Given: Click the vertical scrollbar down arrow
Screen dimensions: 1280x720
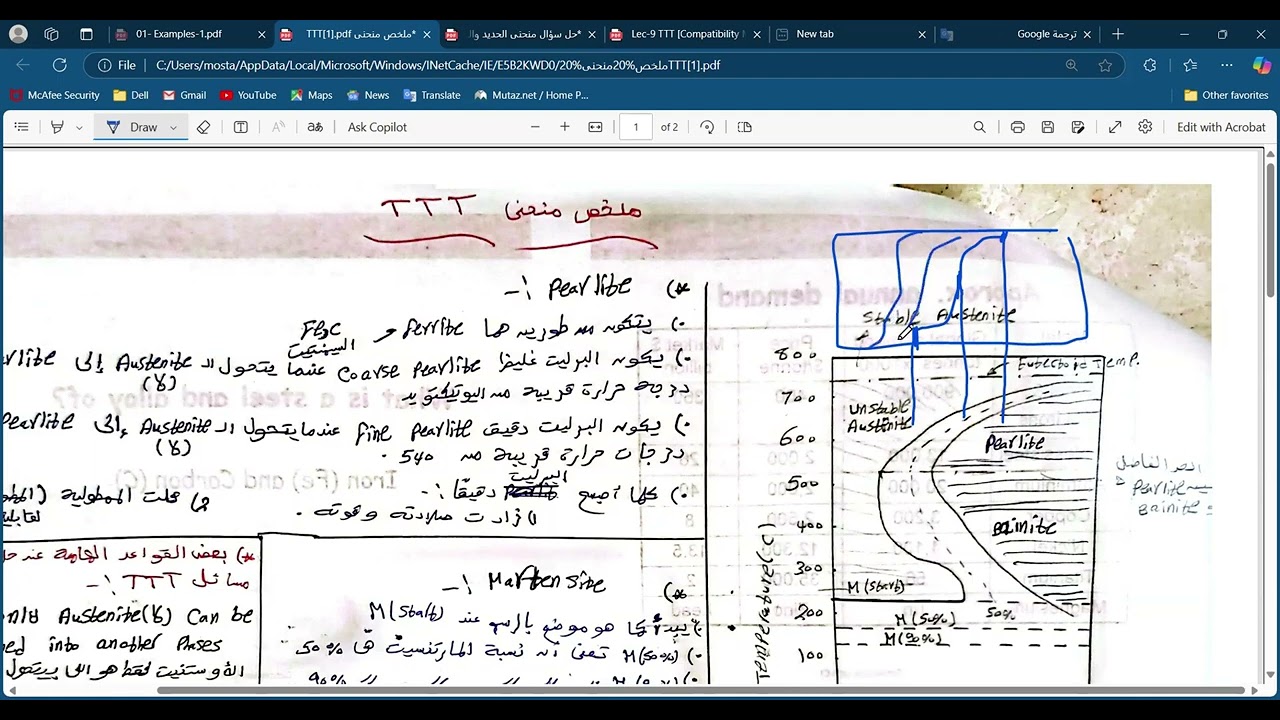Looking at the screenshot, I should 1271,677.
